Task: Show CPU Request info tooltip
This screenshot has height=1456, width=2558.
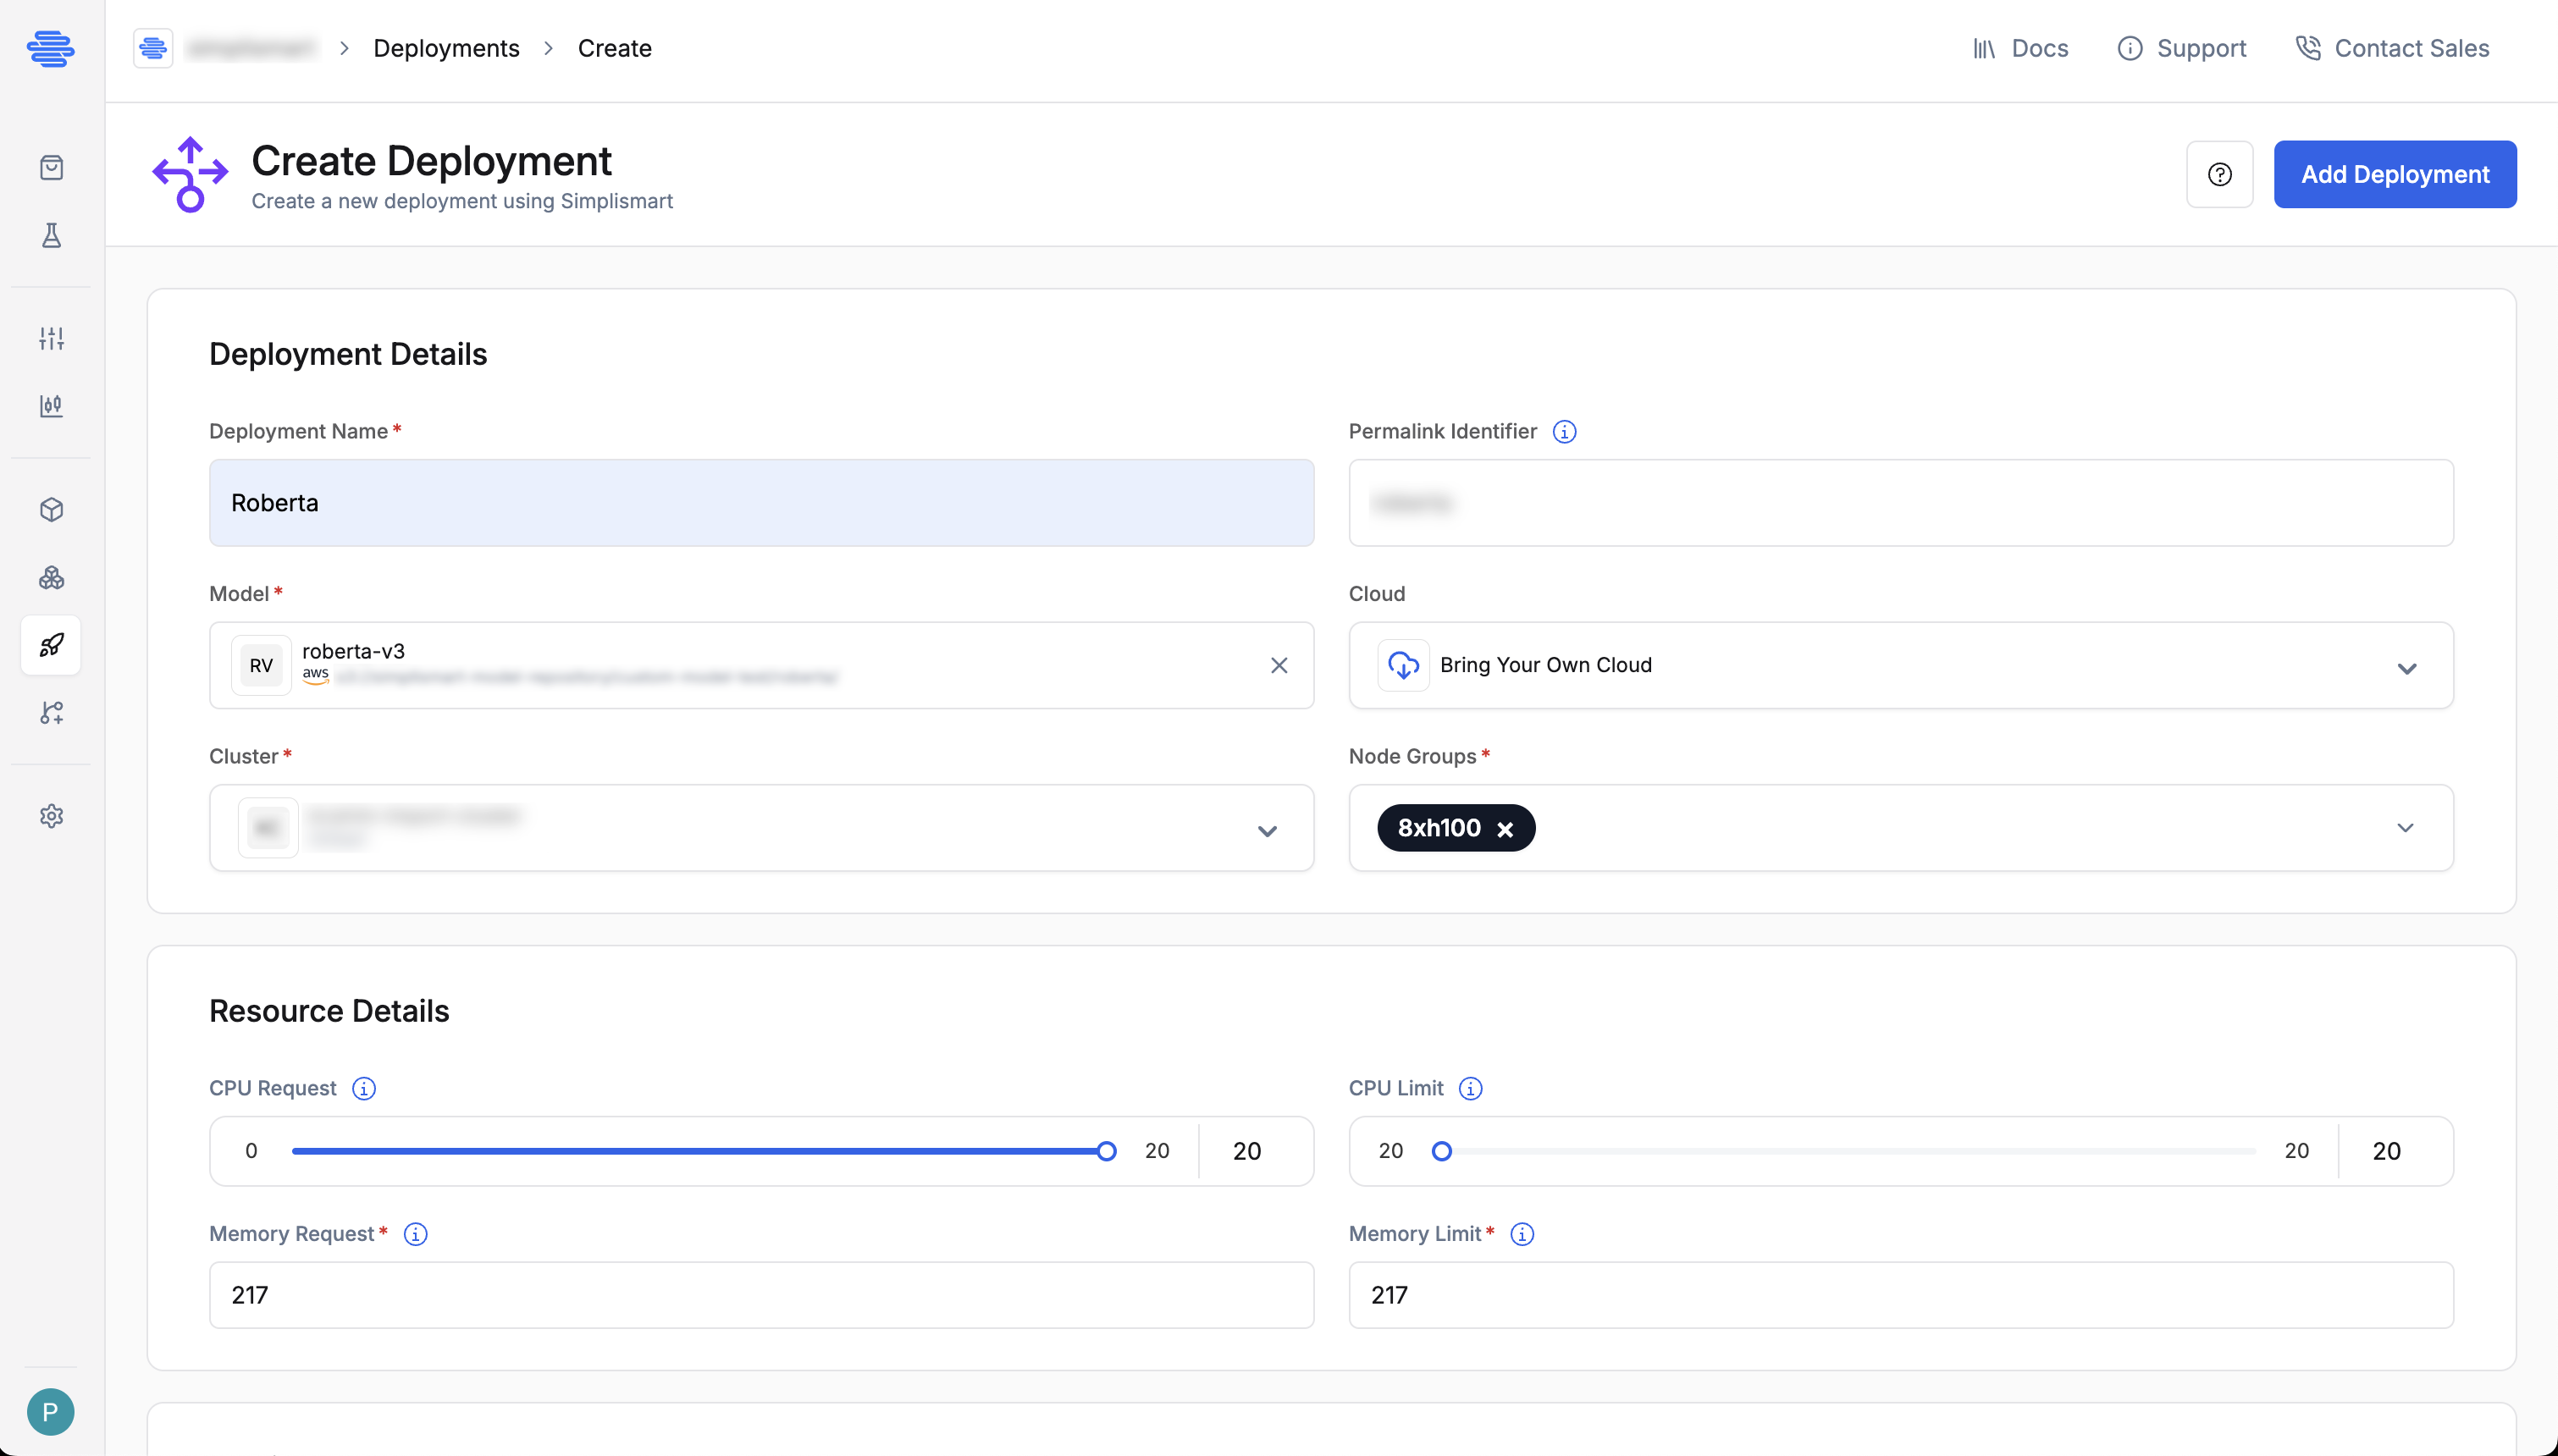Action: click(x=364, y=1088)
